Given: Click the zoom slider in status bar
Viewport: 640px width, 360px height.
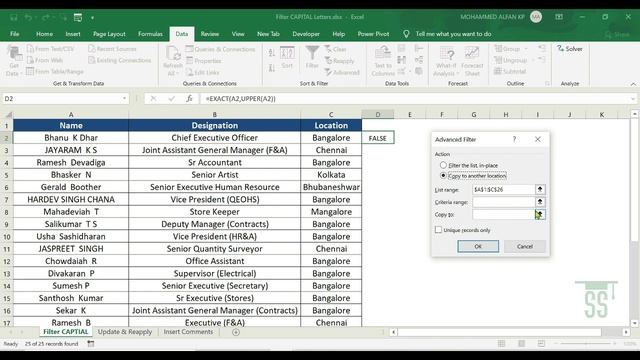Looking at the screenshot, I should (587, 344).
